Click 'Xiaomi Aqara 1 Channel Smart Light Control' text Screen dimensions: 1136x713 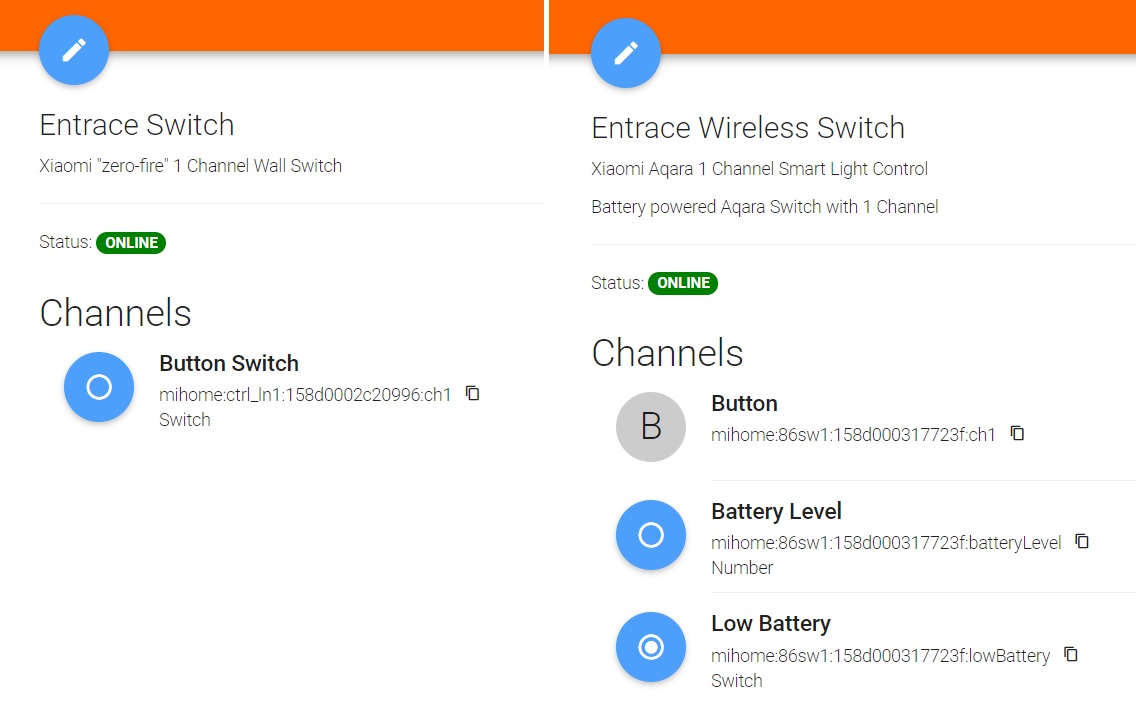pos(759,169)
